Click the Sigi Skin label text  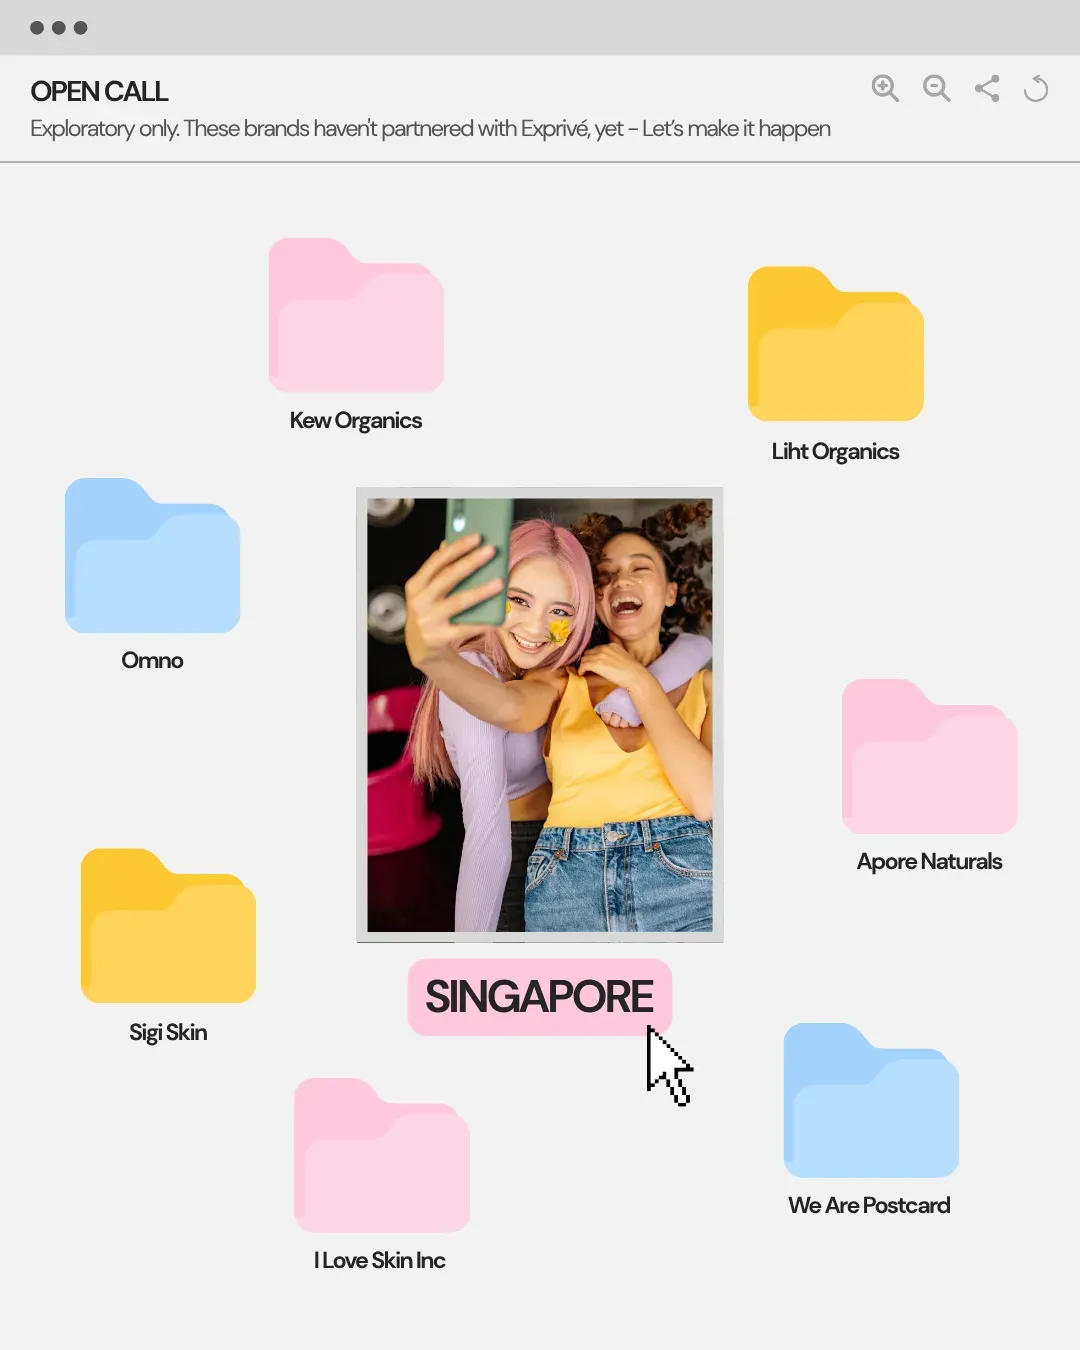(x=168, y=1033)
